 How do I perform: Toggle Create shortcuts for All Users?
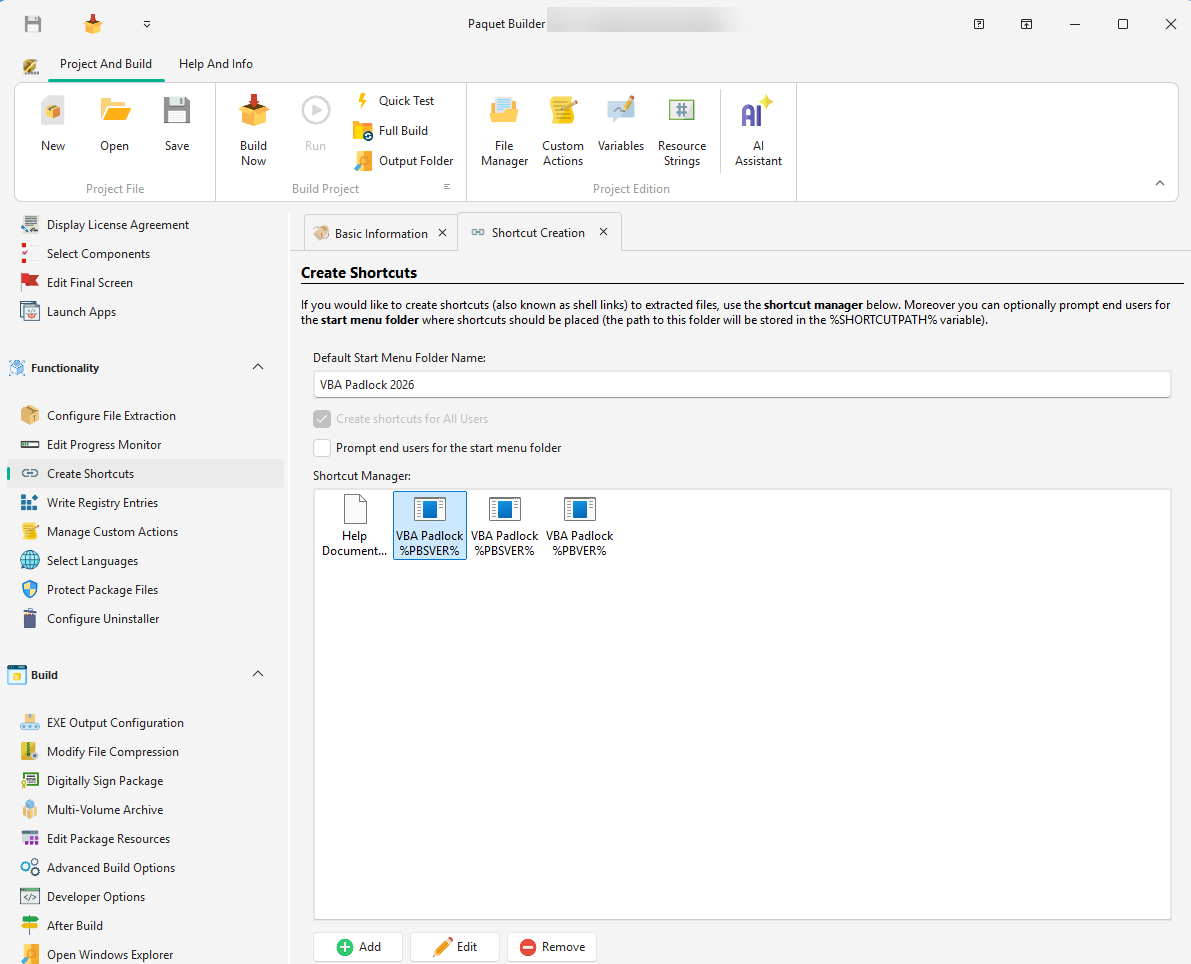322,419
